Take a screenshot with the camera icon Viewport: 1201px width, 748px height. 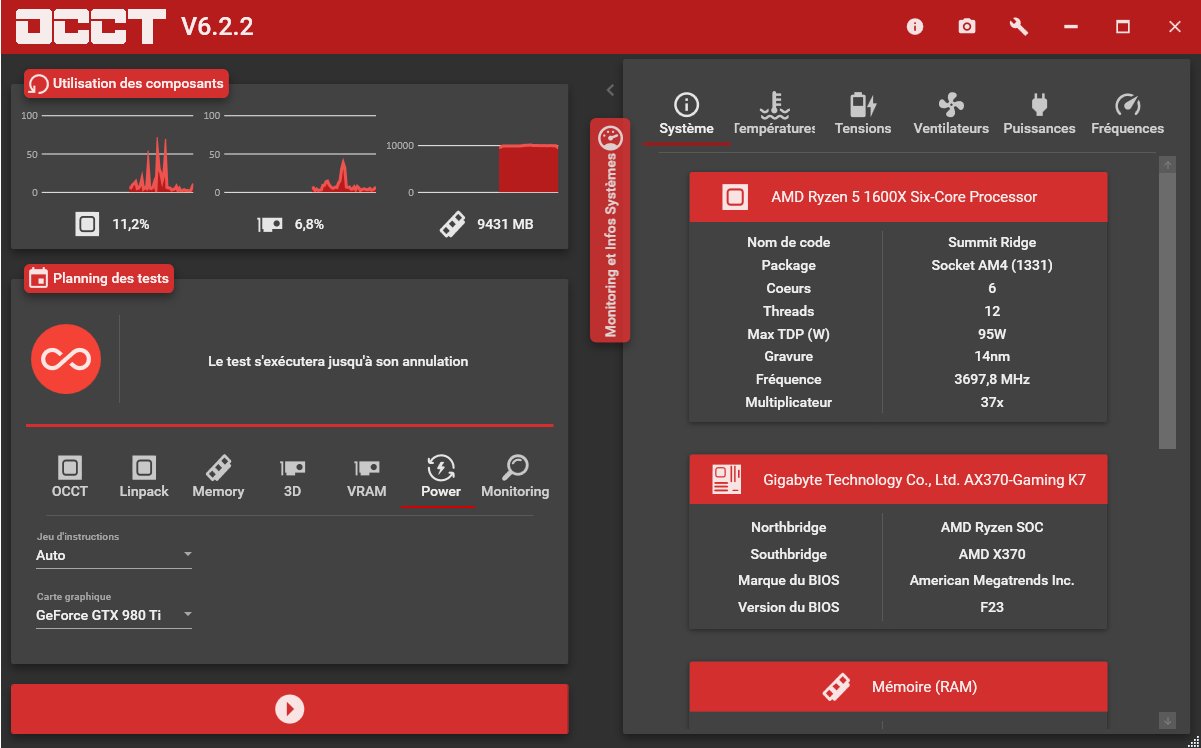click(x=967, y=27)
